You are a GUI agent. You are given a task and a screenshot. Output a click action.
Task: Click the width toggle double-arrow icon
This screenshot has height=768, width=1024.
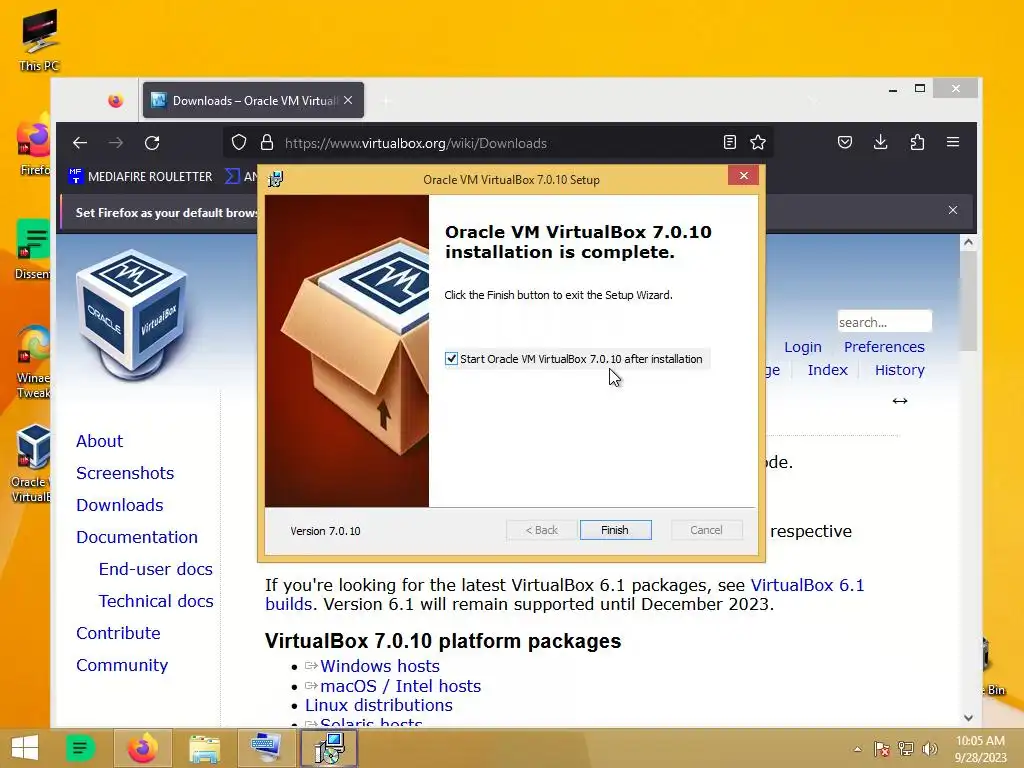click(900, 401)
